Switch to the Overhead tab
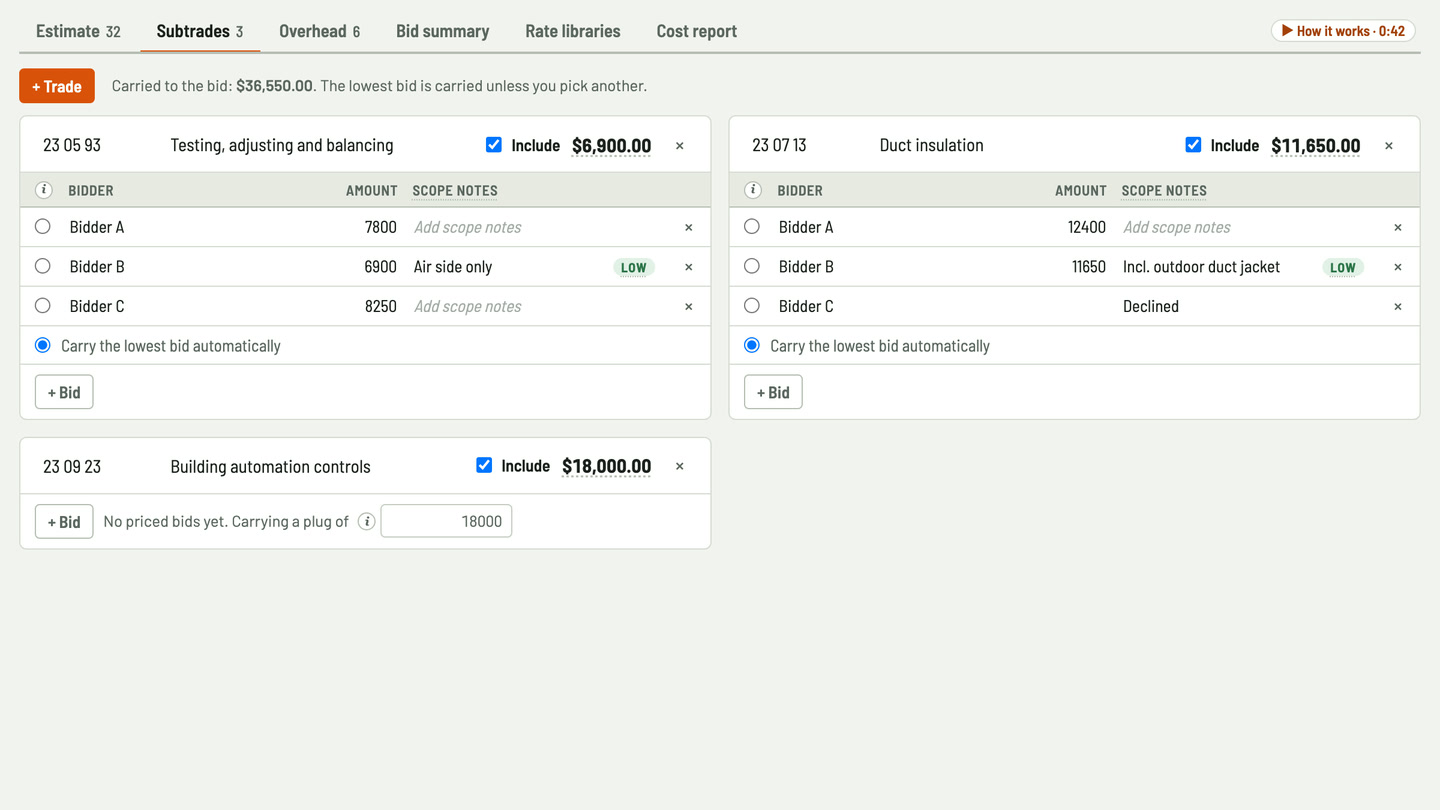 pos(319,31)
